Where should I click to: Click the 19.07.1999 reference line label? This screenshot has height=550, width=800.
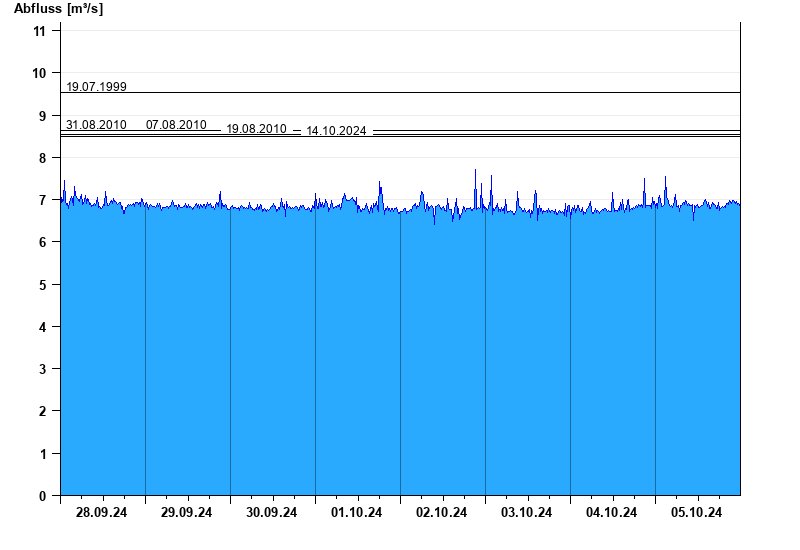click(96, 87)
